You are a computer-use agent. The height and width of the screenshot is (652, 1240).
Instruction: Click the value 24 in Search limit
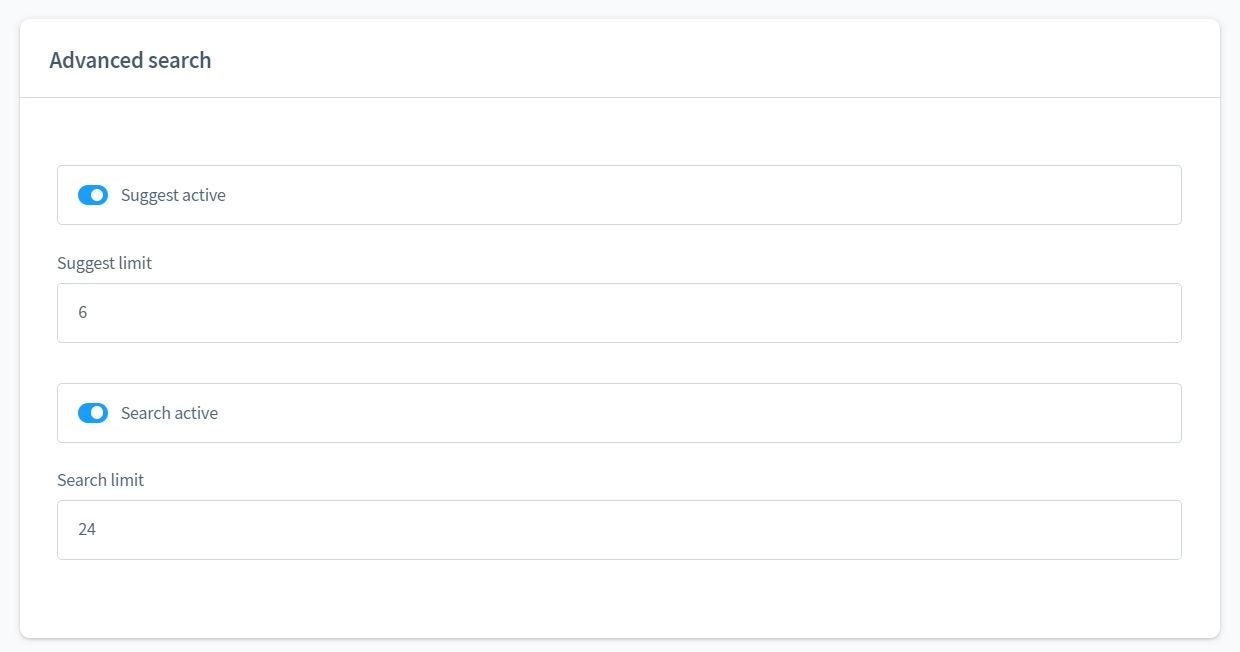point(87,530)
